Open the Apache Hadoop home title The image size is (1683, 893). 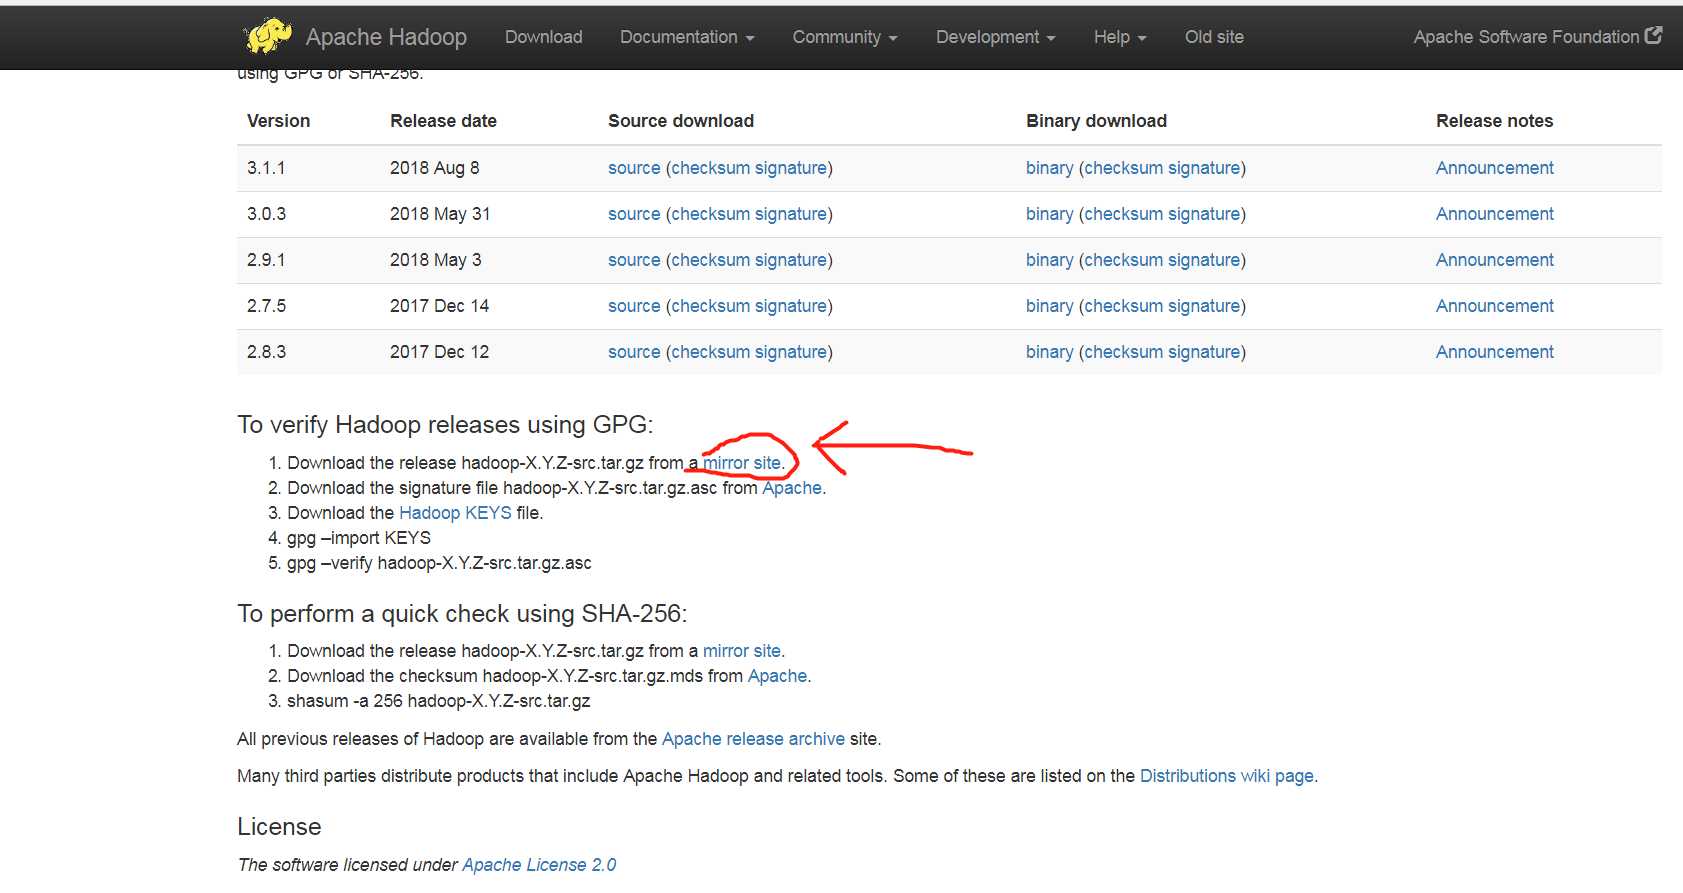click(386, 37)
